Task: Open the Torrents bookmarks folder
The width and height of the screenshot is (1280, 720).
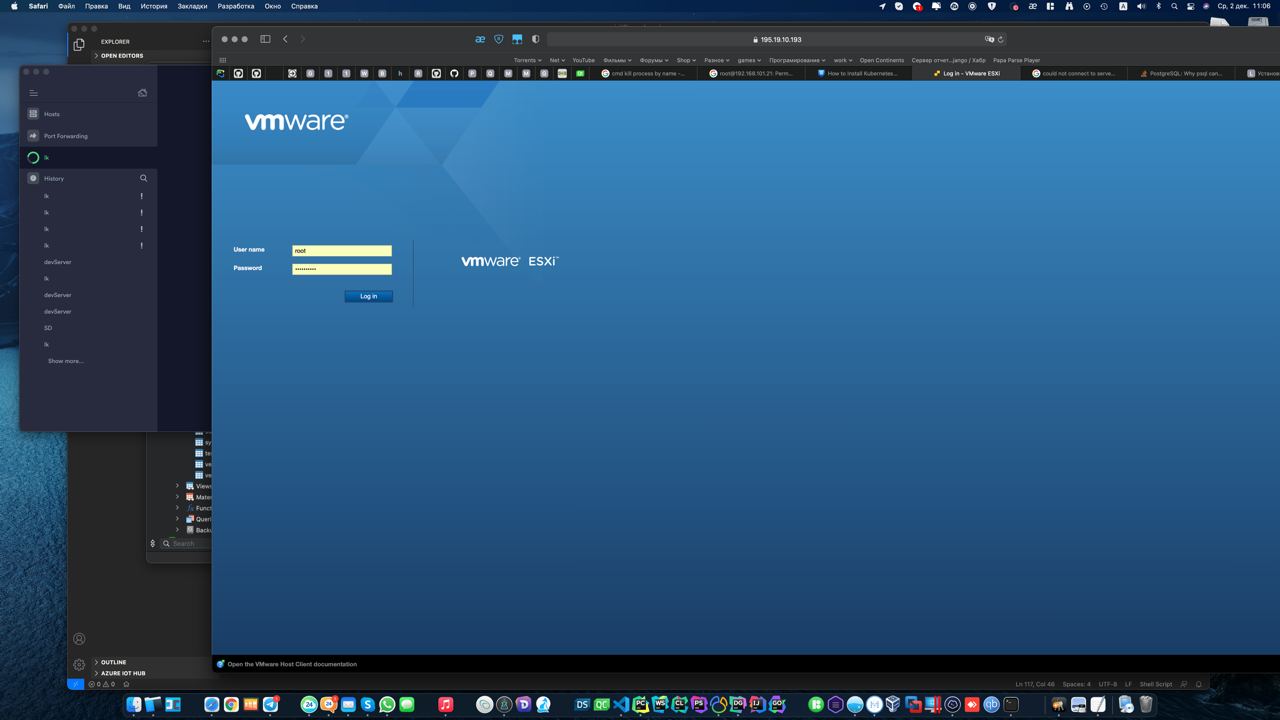Action: (528, 60)
